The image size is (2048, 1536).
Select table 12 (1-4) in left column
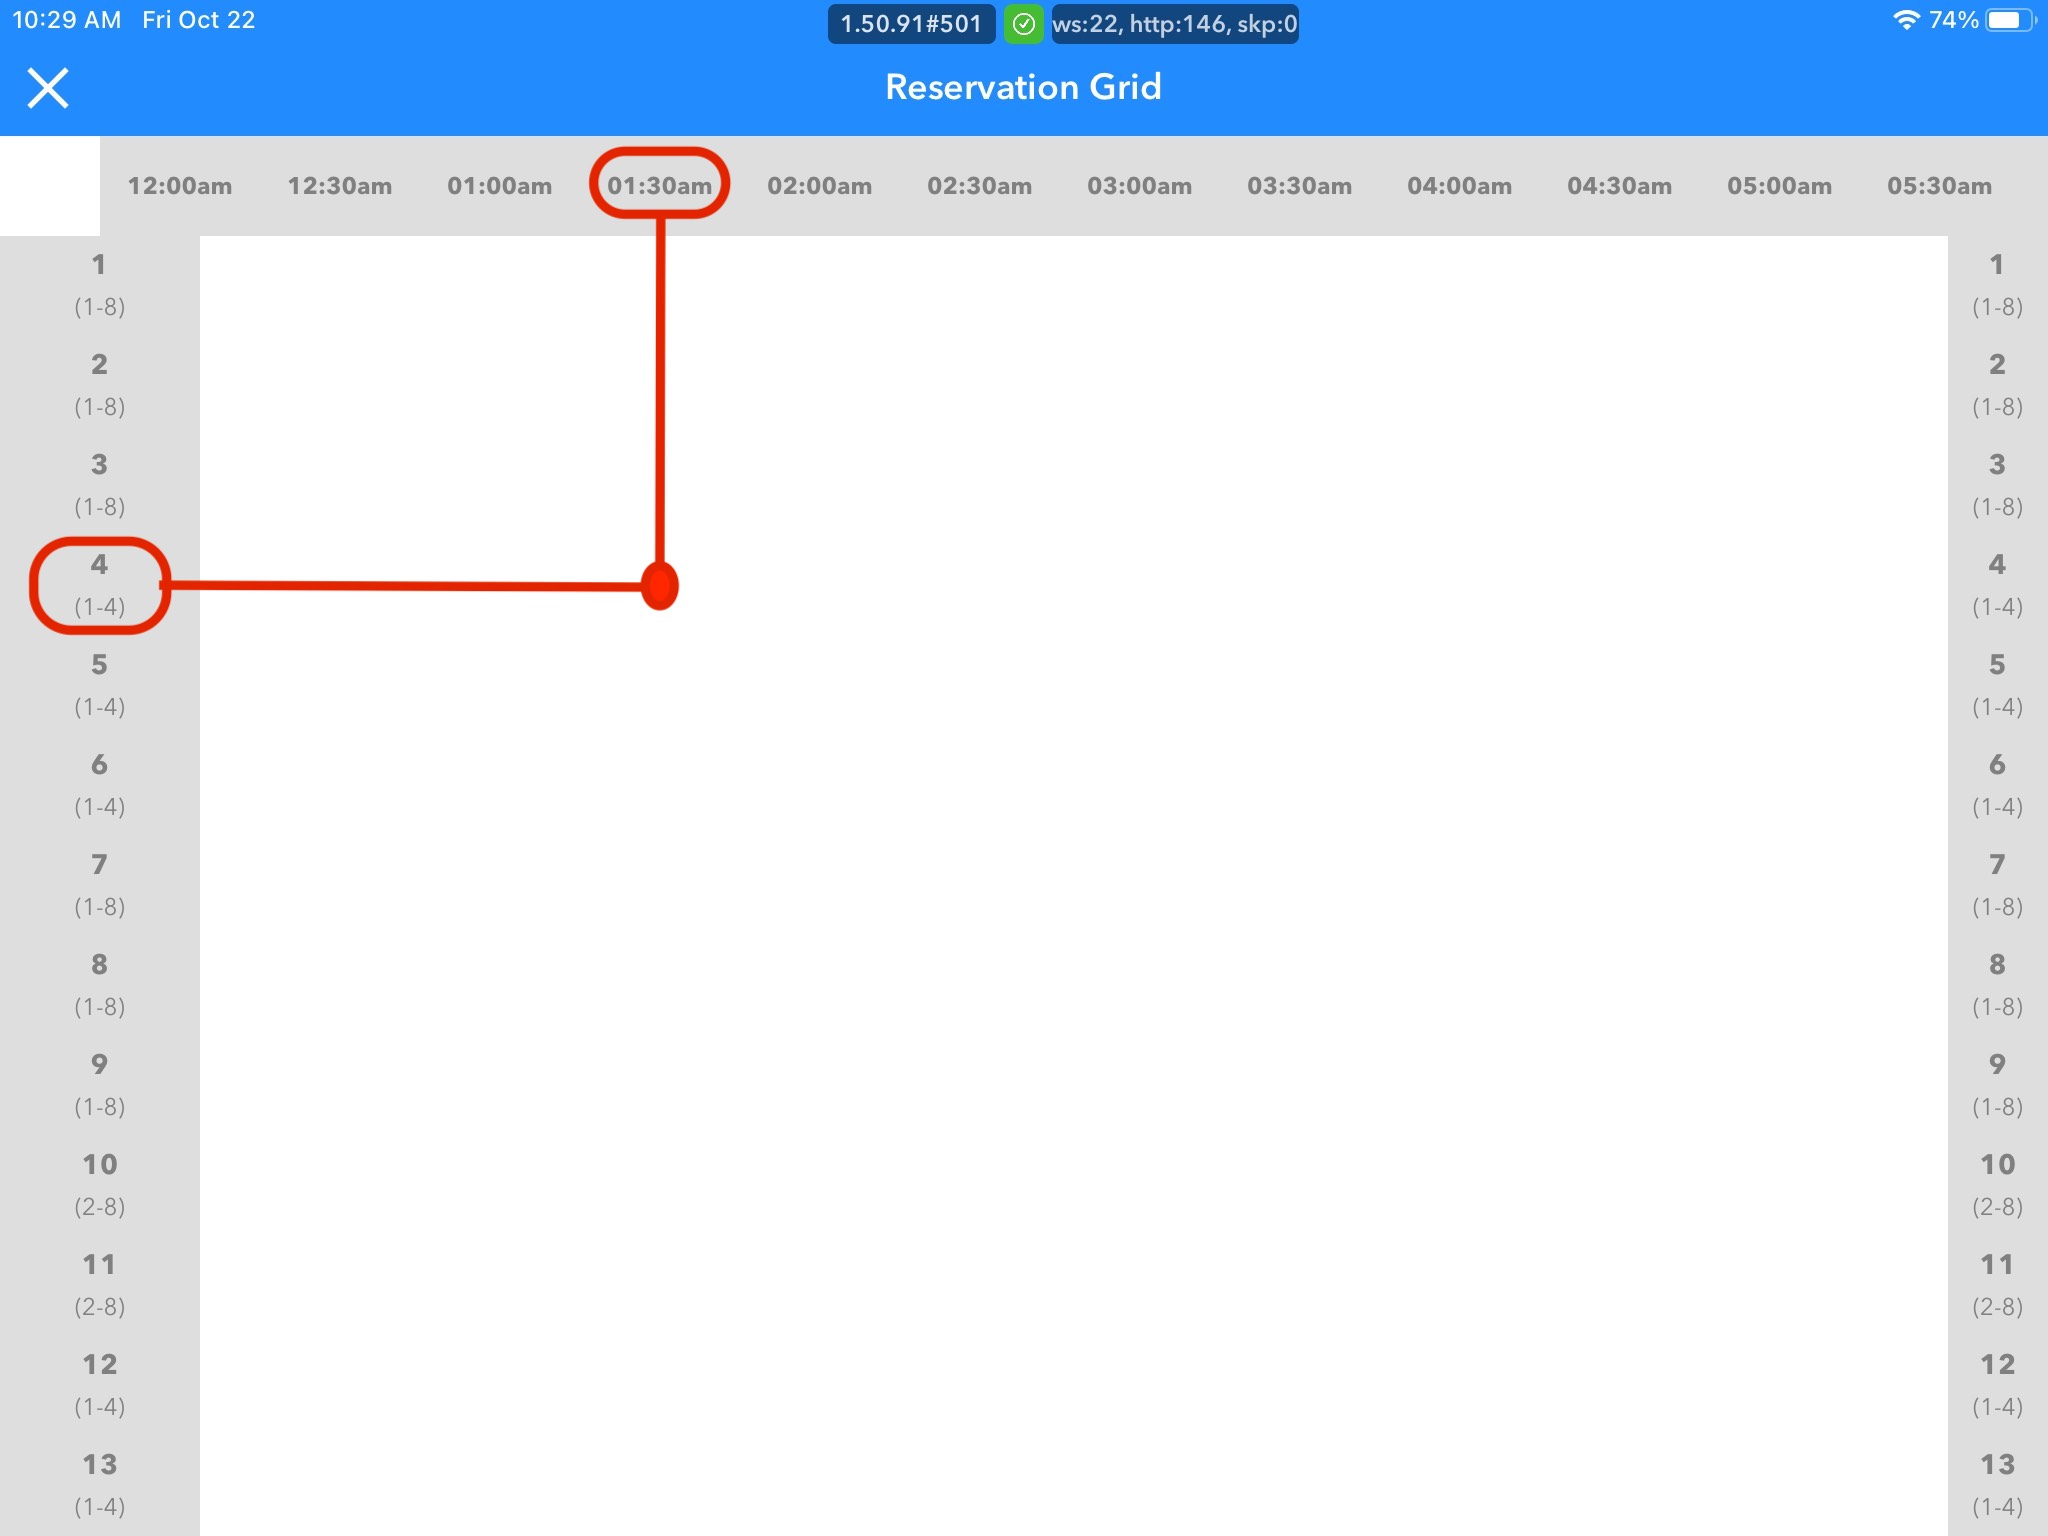click(99, 1385)
